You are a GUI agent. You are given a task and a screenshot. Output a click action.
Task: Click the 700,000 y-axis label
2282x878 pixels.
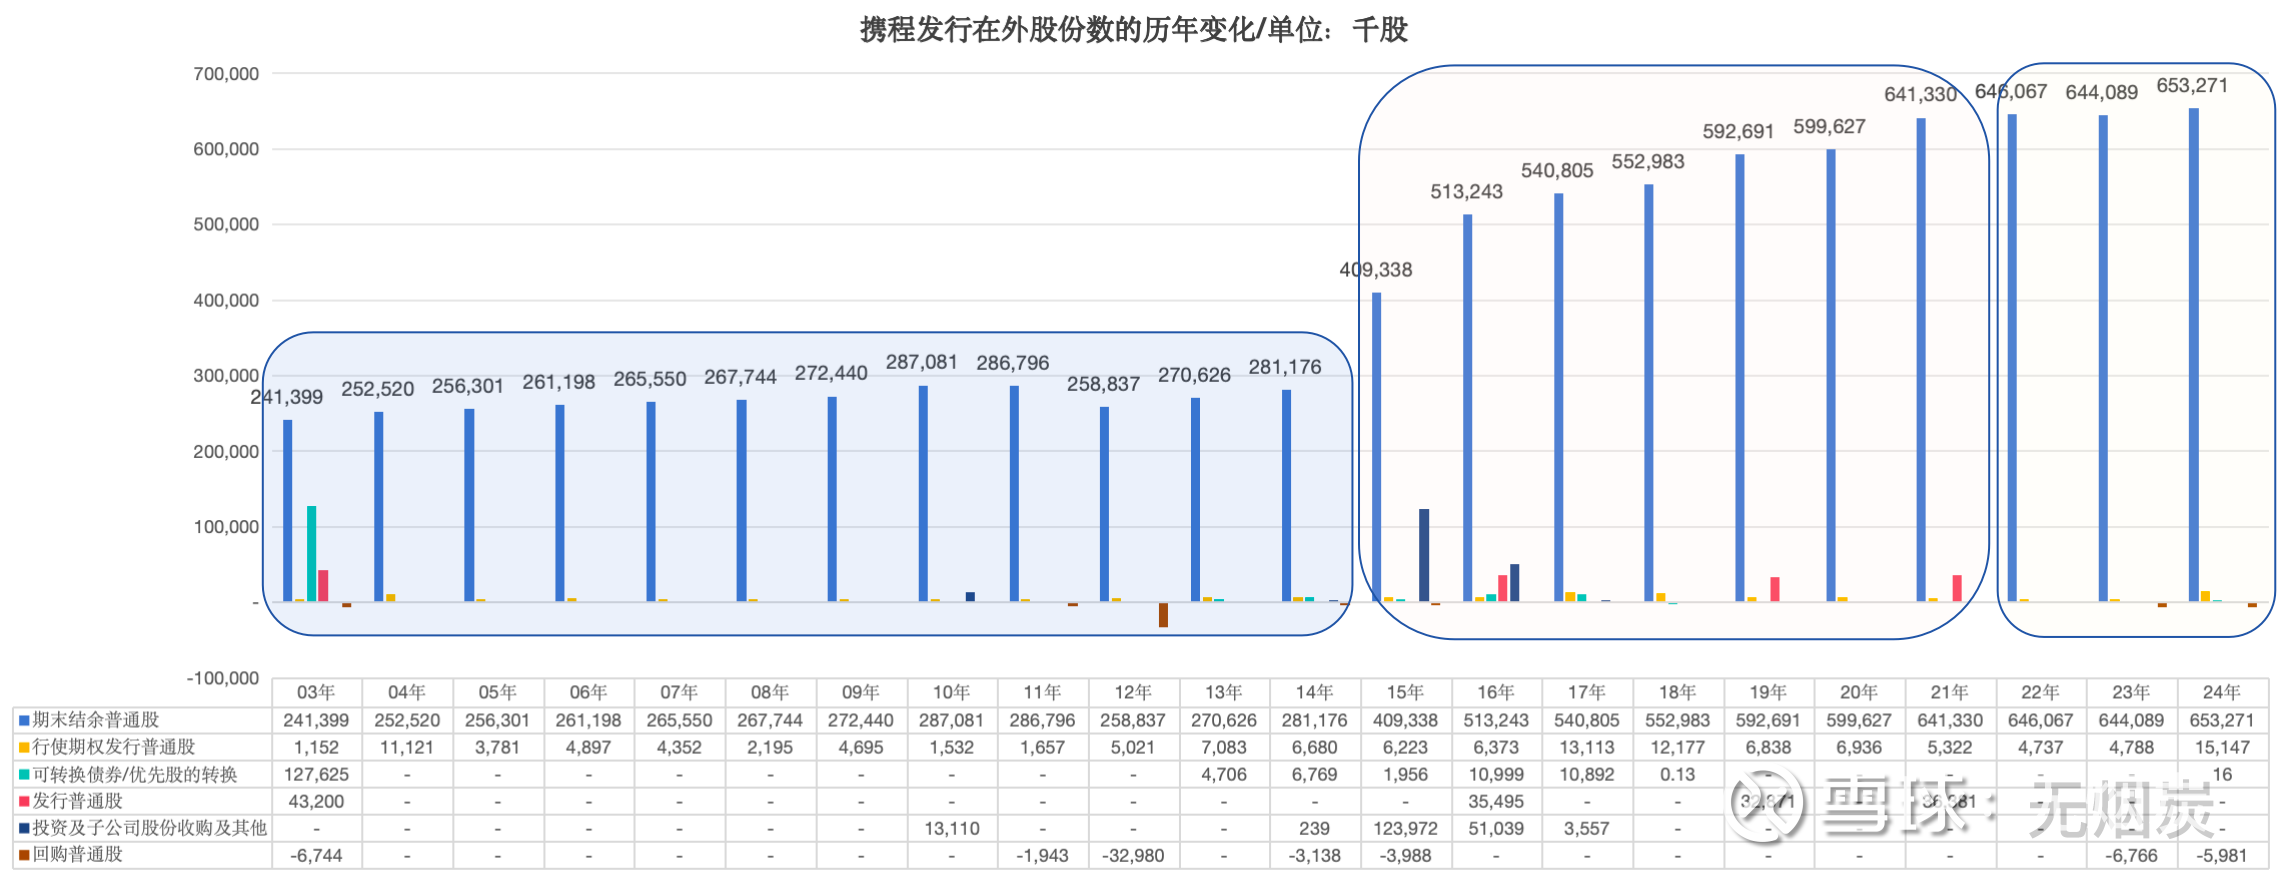pos(226,74)
